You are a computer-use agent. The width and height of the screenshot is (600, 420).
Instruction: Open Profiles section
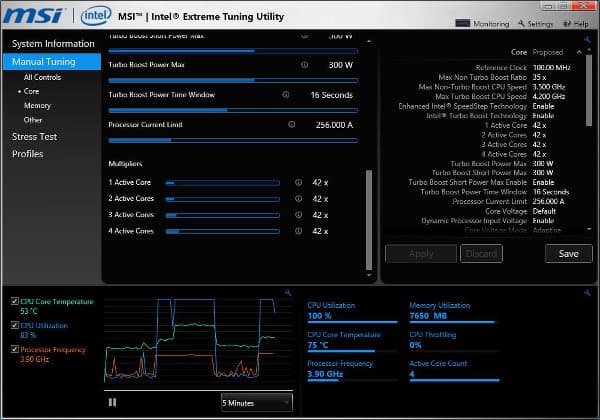[x=28, y=154]
